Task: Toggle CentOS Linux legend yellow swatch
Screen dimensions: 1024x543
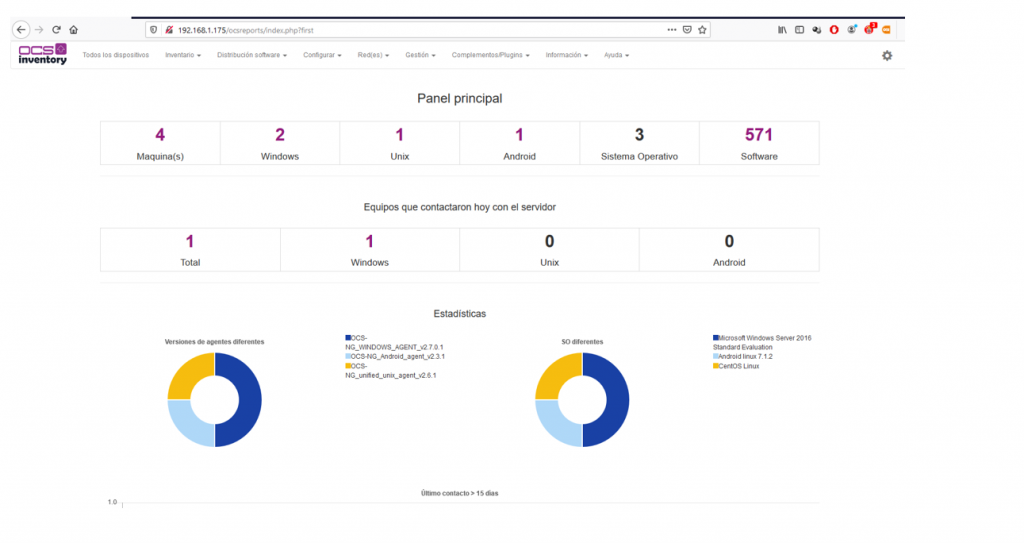Action: tap(716, 366)
